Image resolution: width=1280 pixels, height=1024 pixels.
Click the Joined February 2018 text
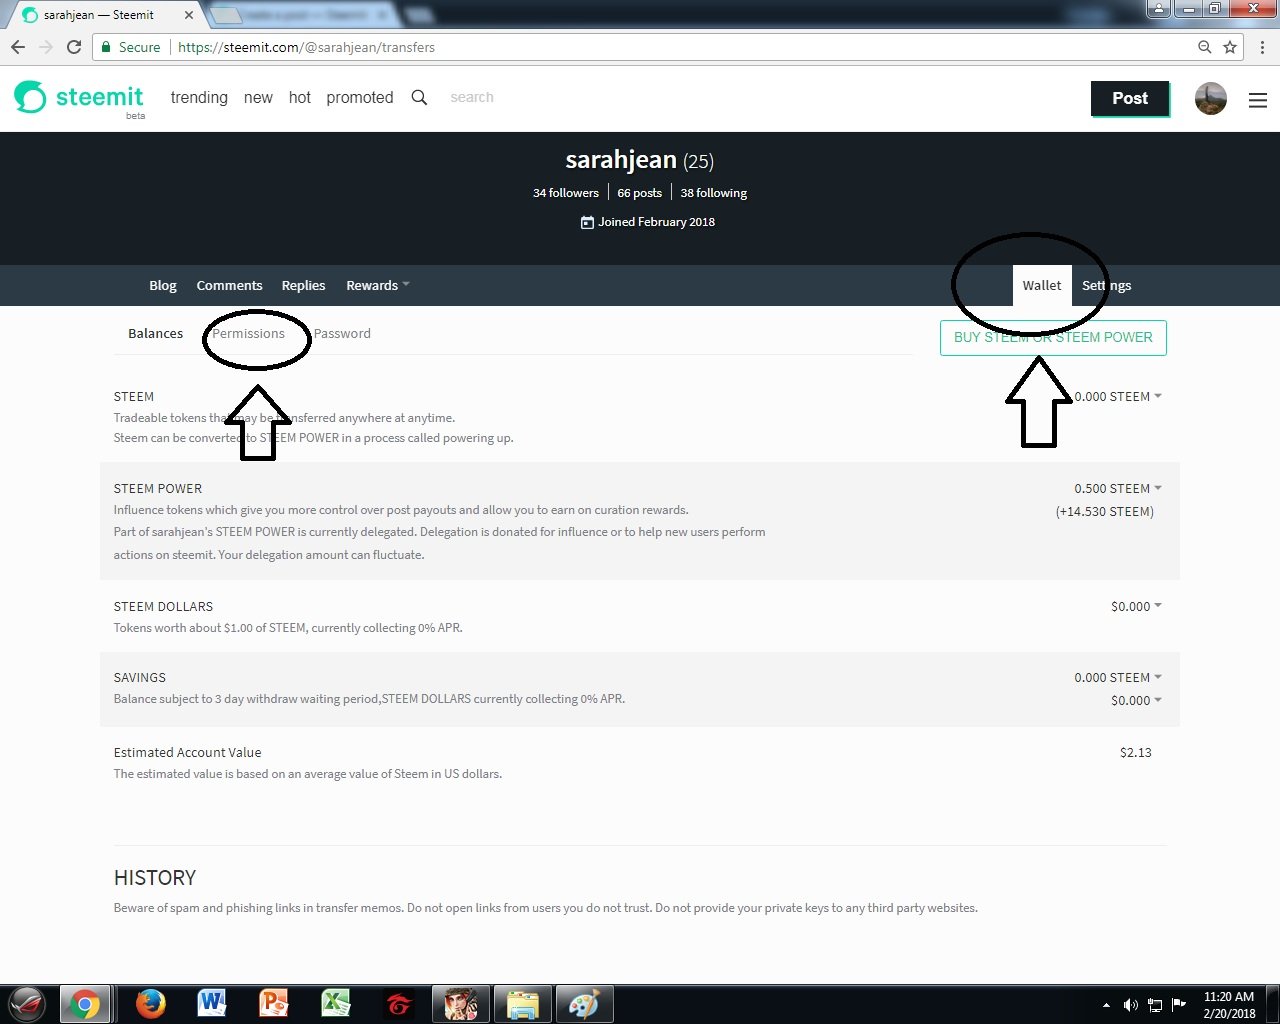click(x=656, y=222)
